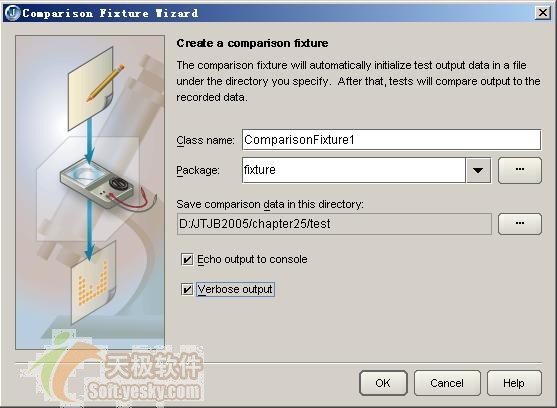557x408 pixels.
Task: Toggle the Echo output to console checkbox
Action: click(x=187, y=260)
